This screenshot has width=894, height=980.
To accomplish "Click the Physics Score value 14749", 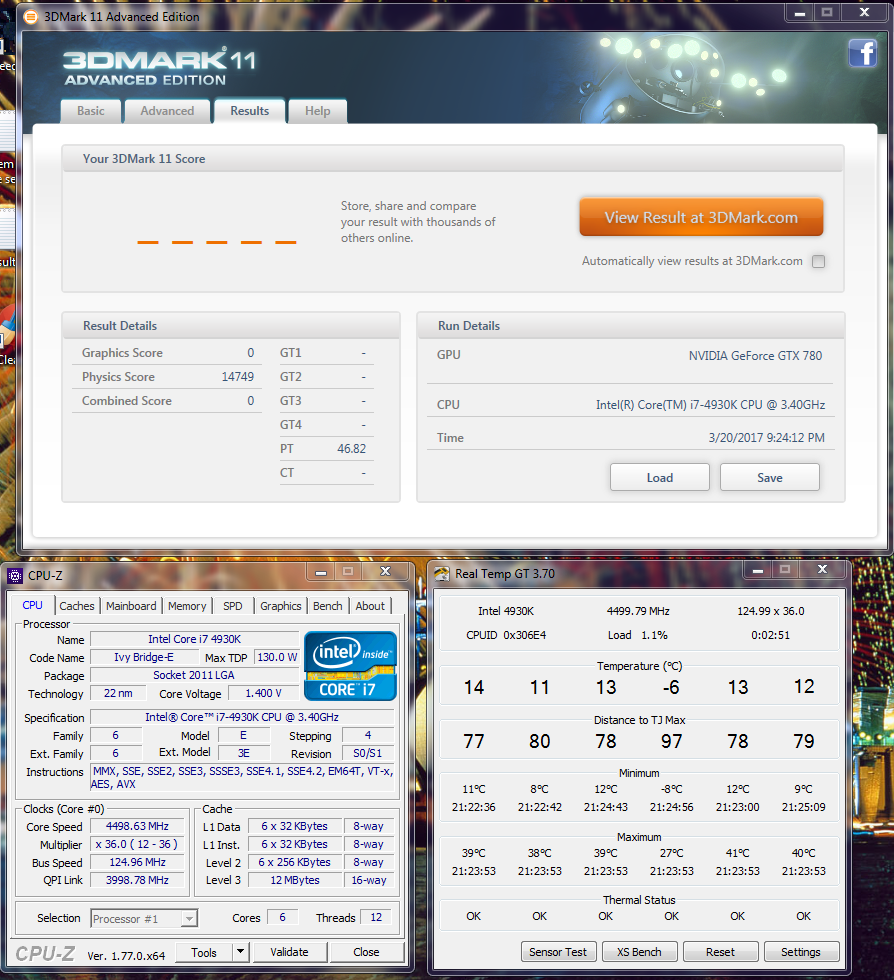I will pos(238,377).
